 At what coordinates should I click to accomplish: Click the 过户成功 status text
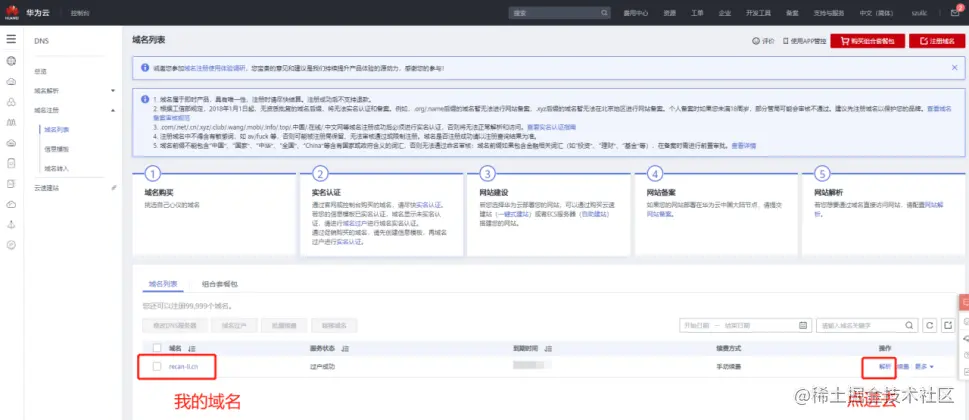[x=322, y=367]
